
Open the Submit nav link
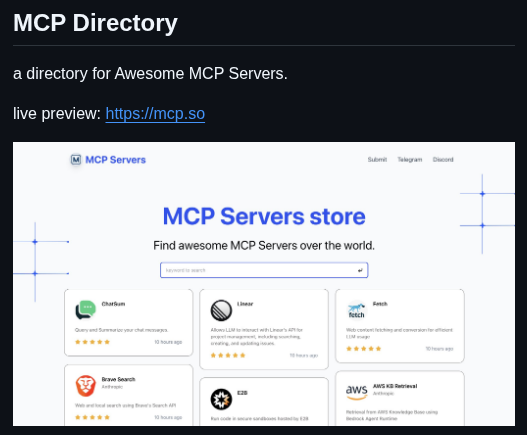(377, 159)
